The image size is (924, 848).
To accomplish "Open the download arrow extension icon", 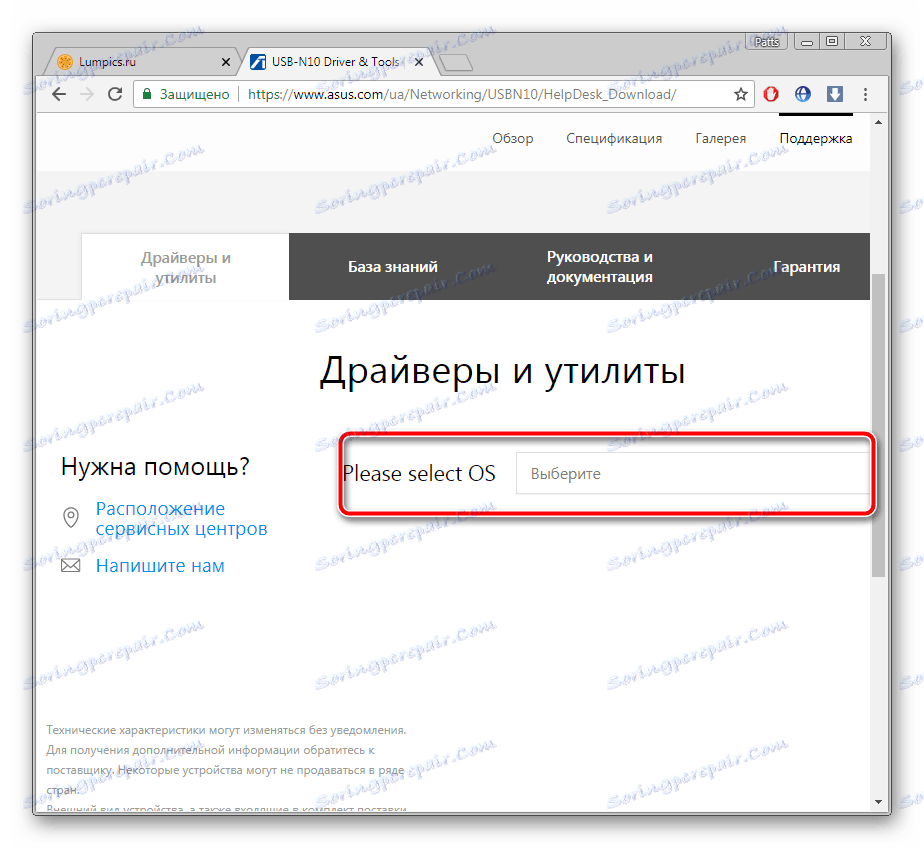I will (834, 94).
